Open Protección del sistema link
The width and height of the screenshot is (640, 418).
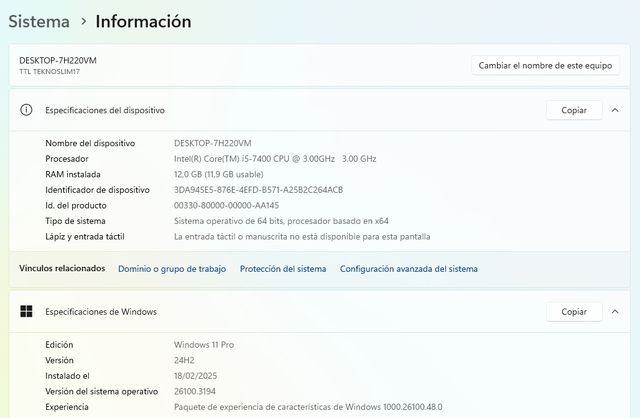282,268
